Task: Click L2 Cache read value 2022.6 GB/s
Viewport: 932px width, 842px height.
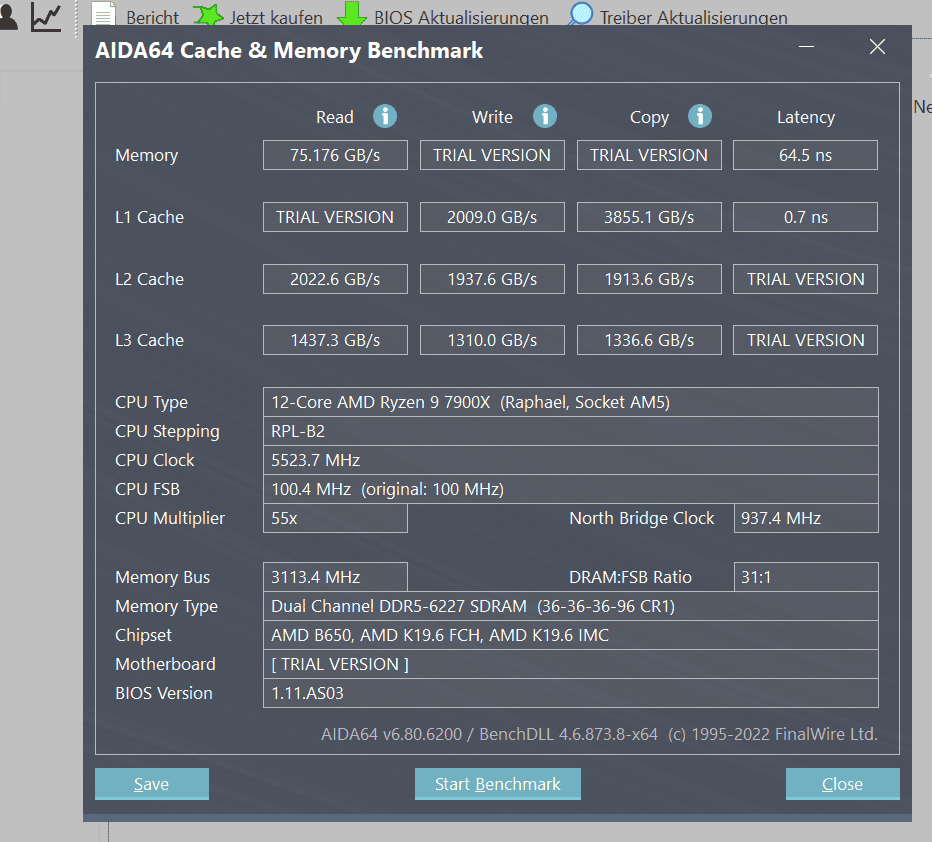Action: pyautogui.click(x=335, y=279)
